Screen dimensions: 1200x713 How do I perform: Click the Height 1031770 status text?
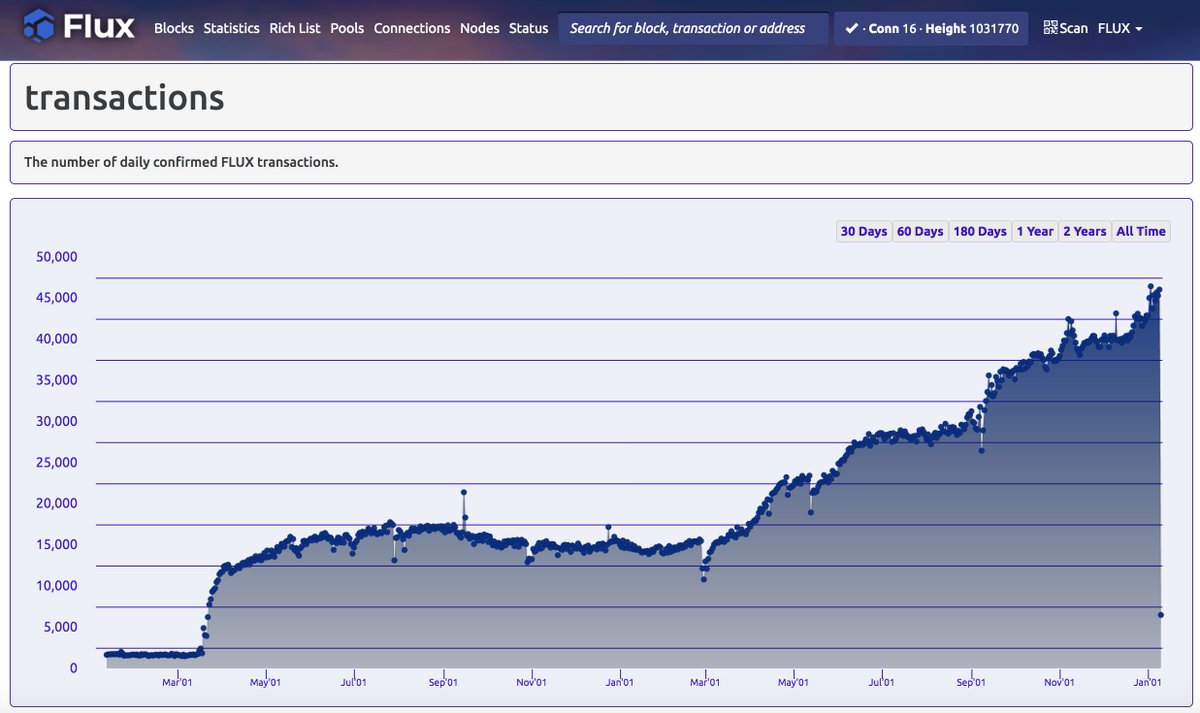pos(972,28)
